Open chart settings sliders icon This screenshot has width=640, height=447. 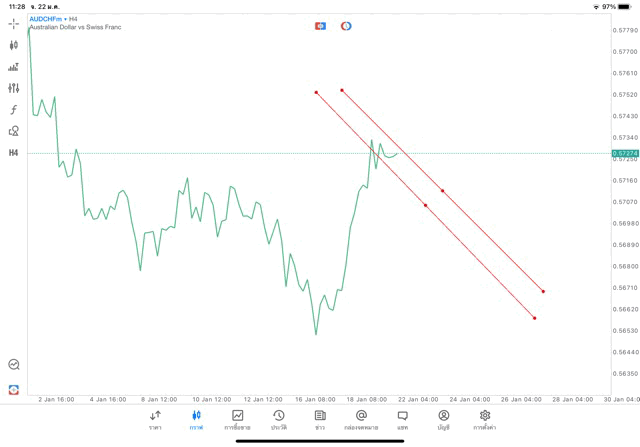14,88
